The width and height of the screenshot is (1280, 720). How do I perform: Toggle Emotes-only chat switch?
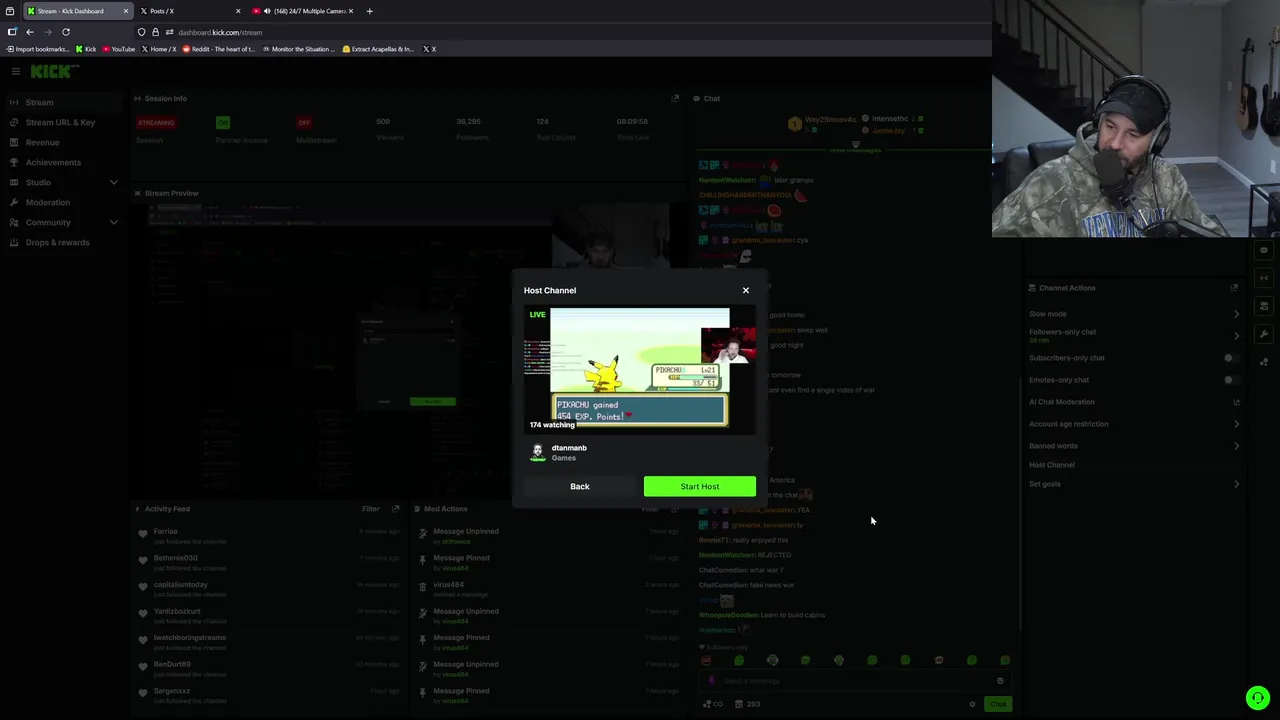tap(1231, 380)
